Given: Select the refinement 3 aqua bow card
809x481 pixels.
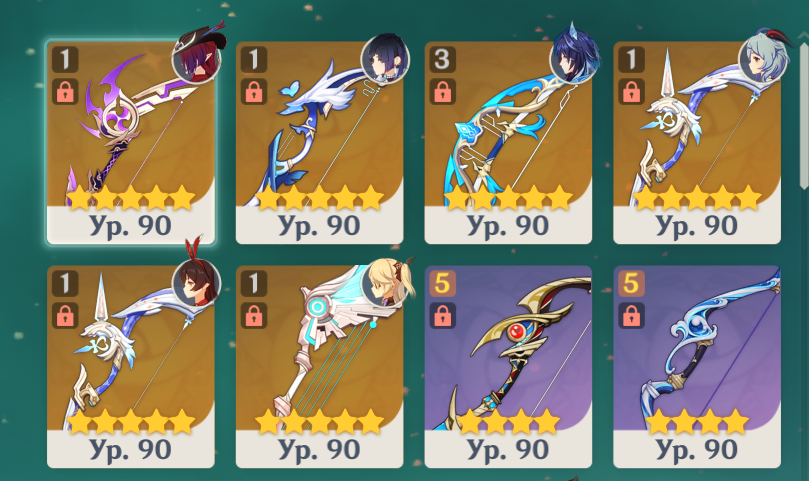Looking at the screenshot, I should 508,142.
